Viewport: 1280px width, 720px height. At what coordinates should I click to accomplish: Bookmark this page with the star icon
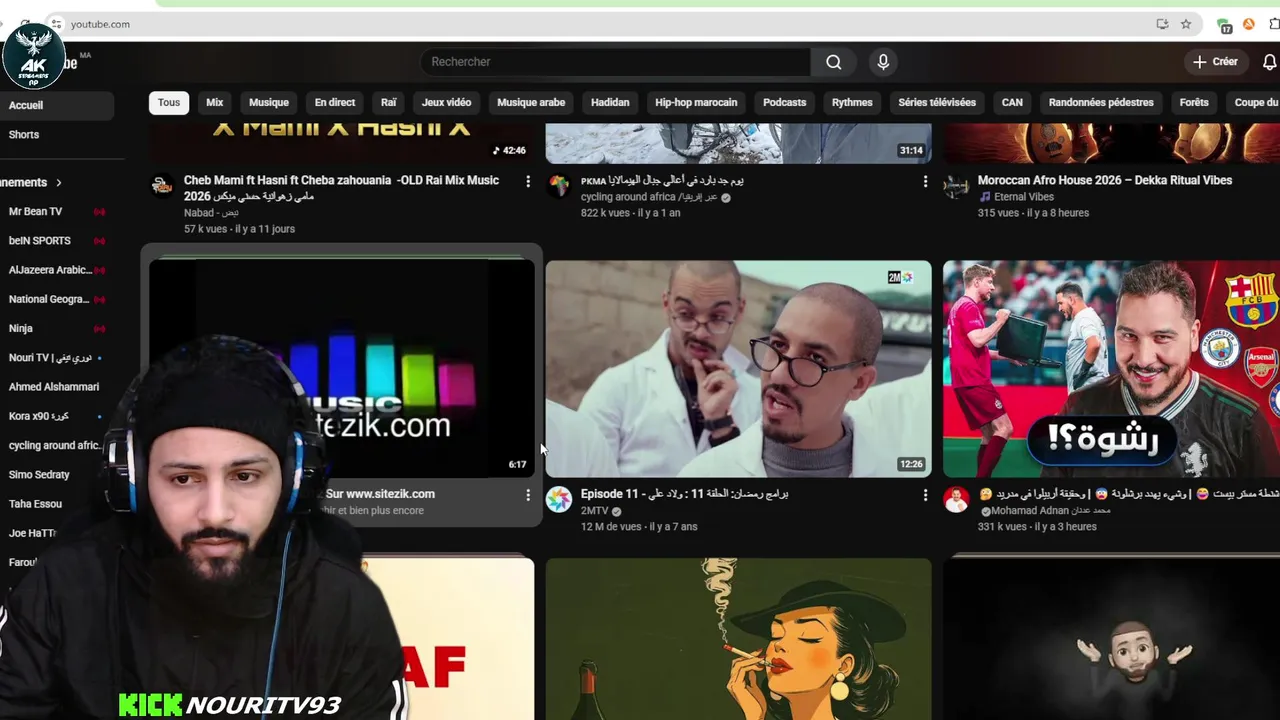coord(1186,24)
